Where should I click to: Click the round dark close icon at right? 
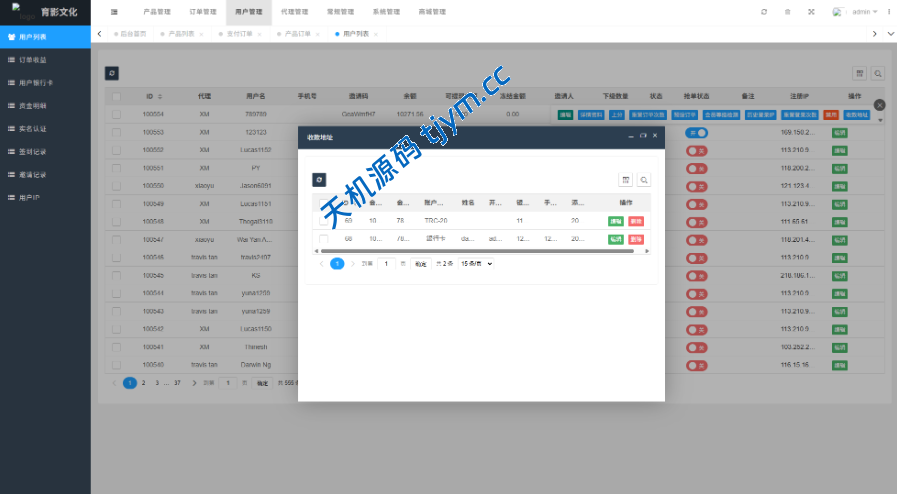click(880, 105)
